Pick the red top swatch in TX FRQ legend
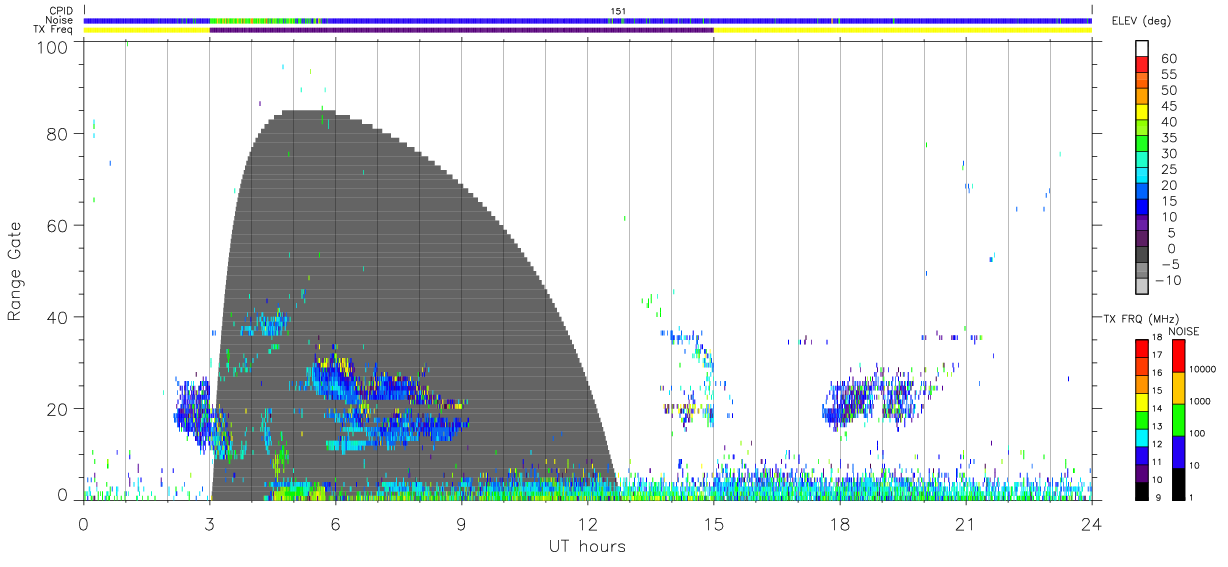The image size is (1228, 567). 1141,349
